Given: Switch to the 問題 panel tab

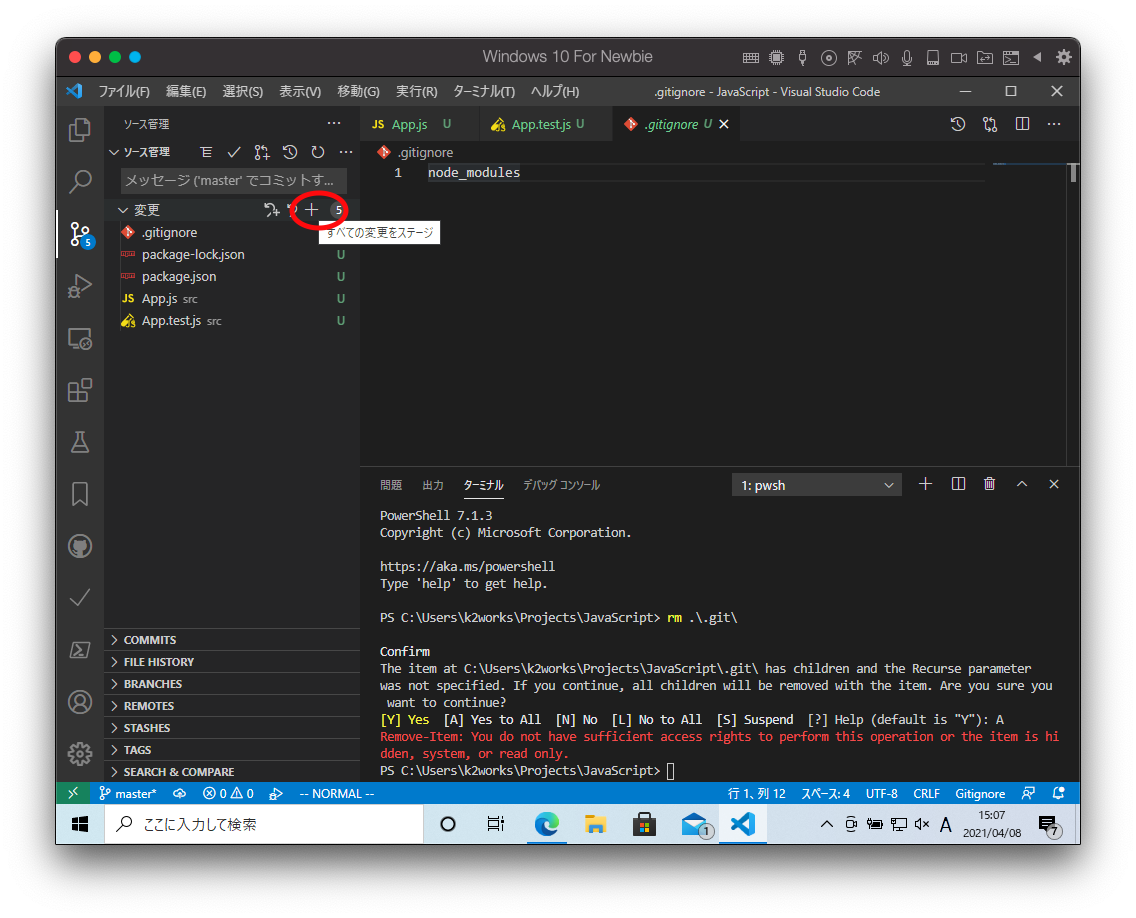Looking at the screenshot, I should point(390,485).
